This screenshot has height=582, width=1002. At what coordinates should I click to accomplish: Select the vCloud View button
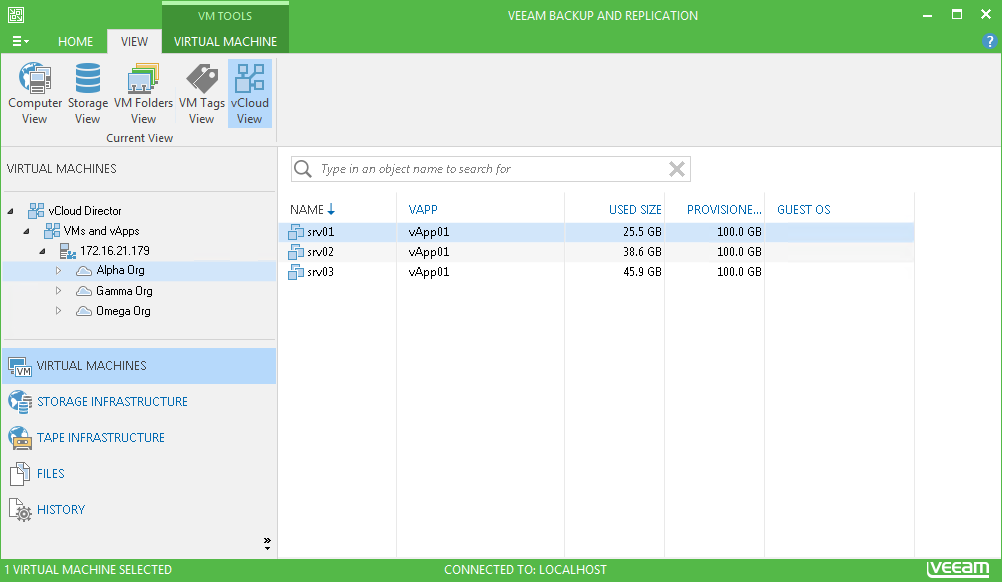(250, 93)
